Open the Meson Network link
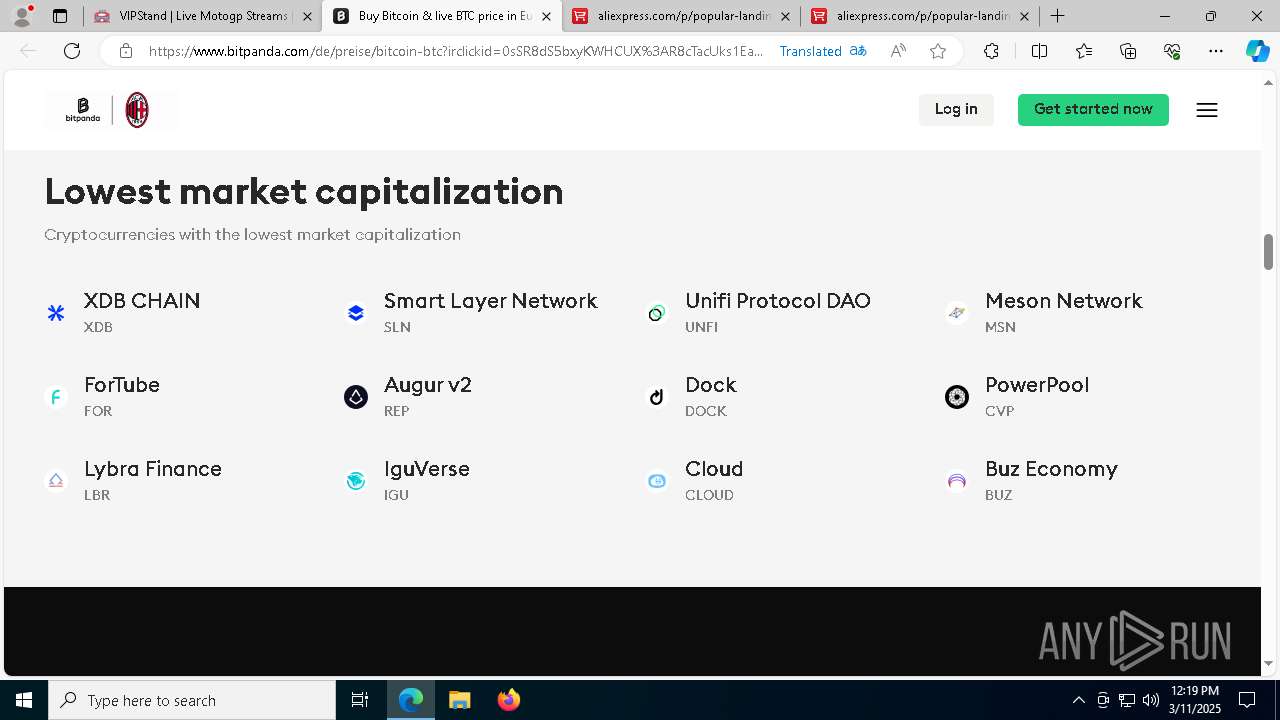 coord(1063,301)
